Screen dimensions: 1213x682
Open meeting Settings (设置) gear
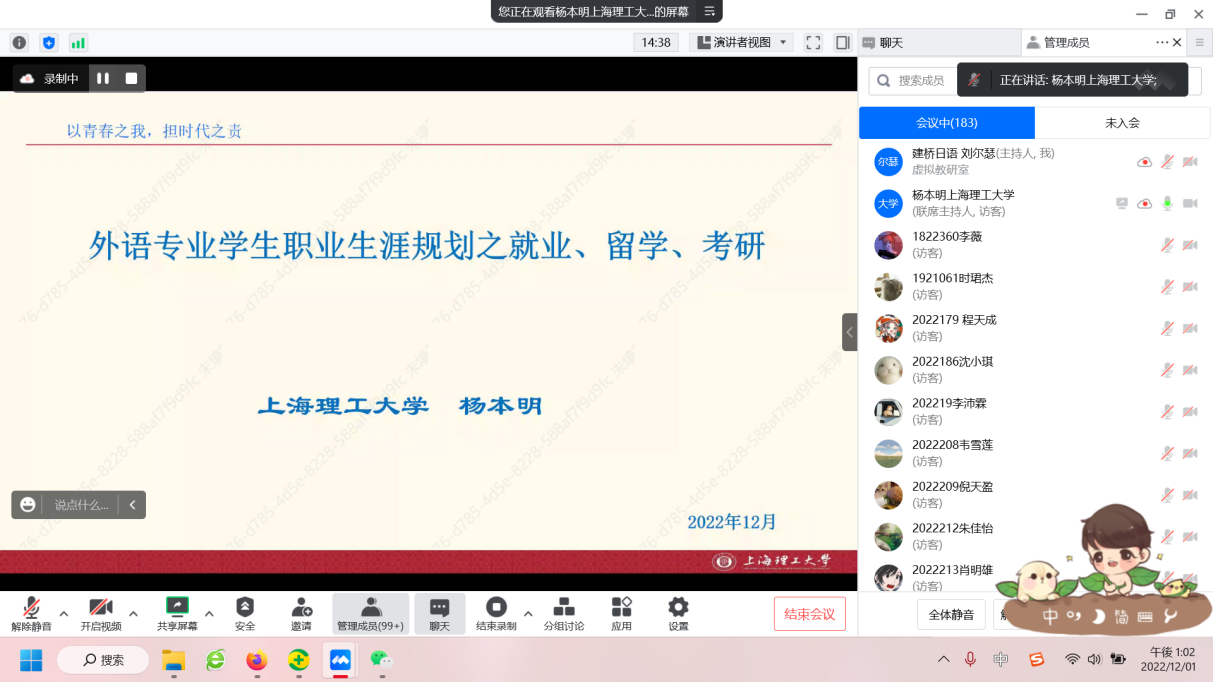pyautogui.click(x=678, y=612)
